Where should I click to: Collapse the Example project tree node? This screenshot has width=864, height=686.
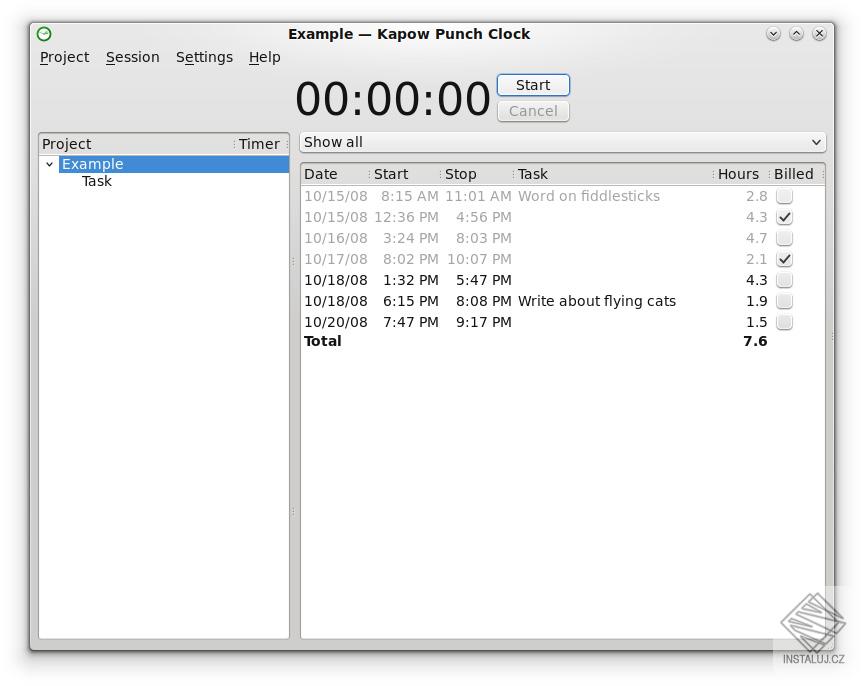click(x=49, y=165)
